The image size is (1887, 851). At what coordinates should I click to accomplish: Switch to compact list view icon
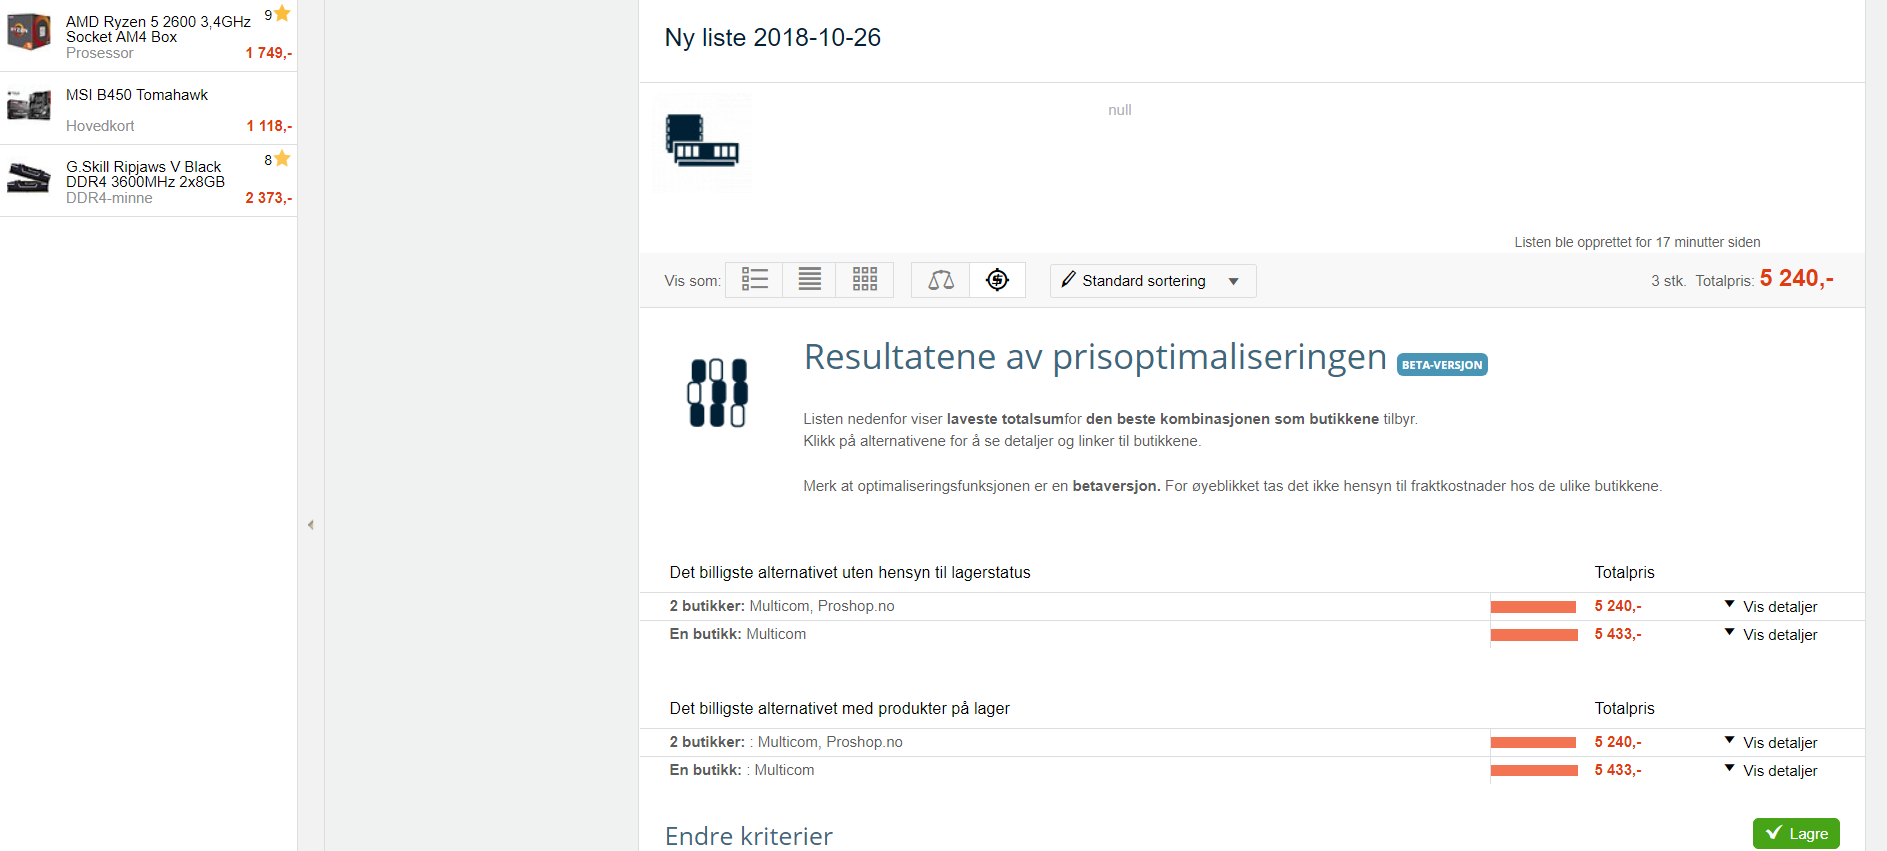coord(810,280)
